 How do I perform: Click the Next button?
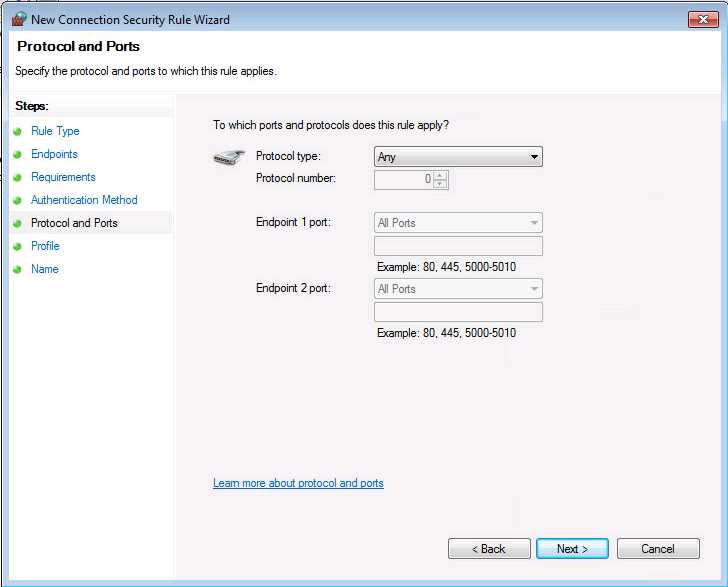coord(572,548)
